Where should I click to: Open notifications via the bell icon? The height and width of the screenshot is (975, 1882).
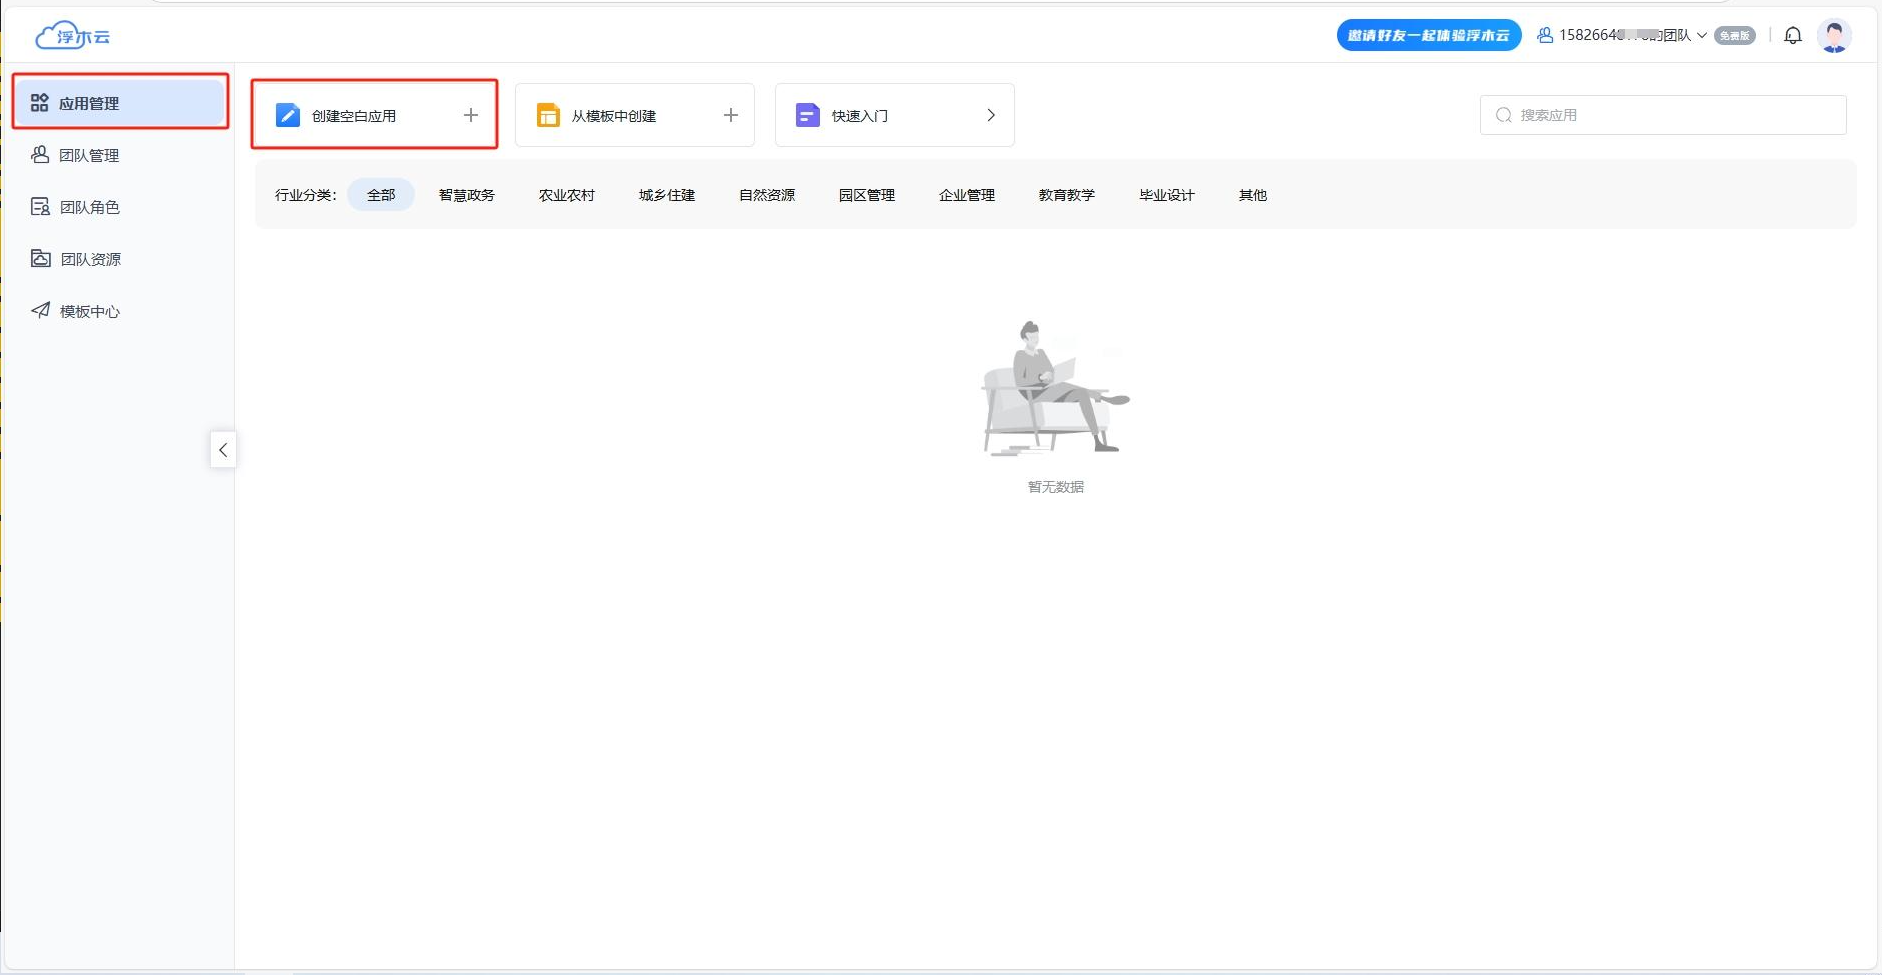(x=1793, y=36)
